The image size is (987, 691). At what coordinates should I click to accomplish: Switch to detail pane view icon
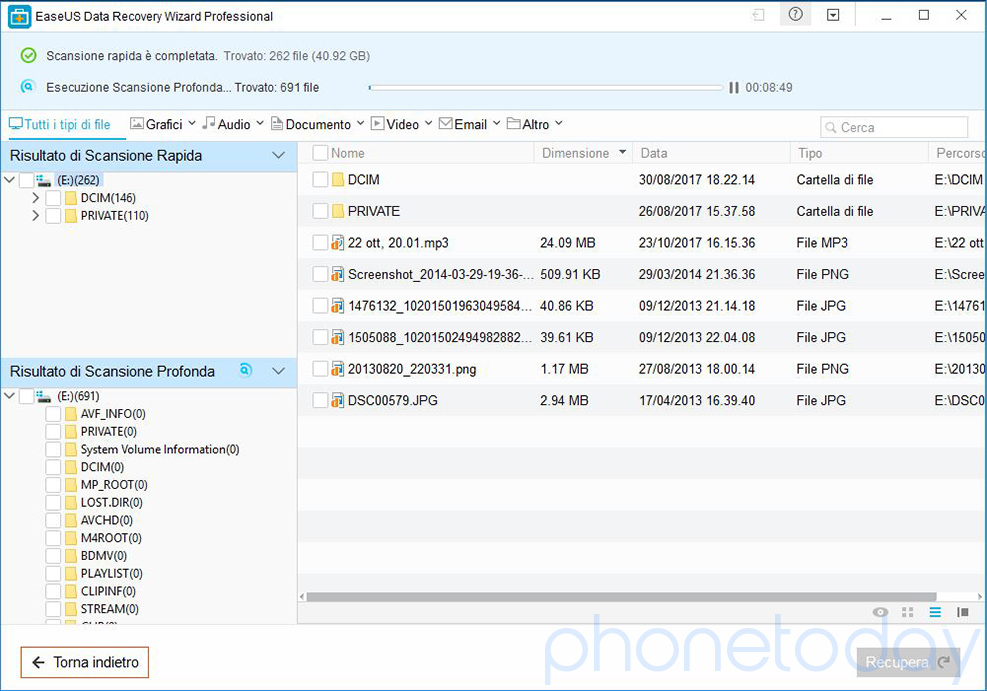point(963,612)
